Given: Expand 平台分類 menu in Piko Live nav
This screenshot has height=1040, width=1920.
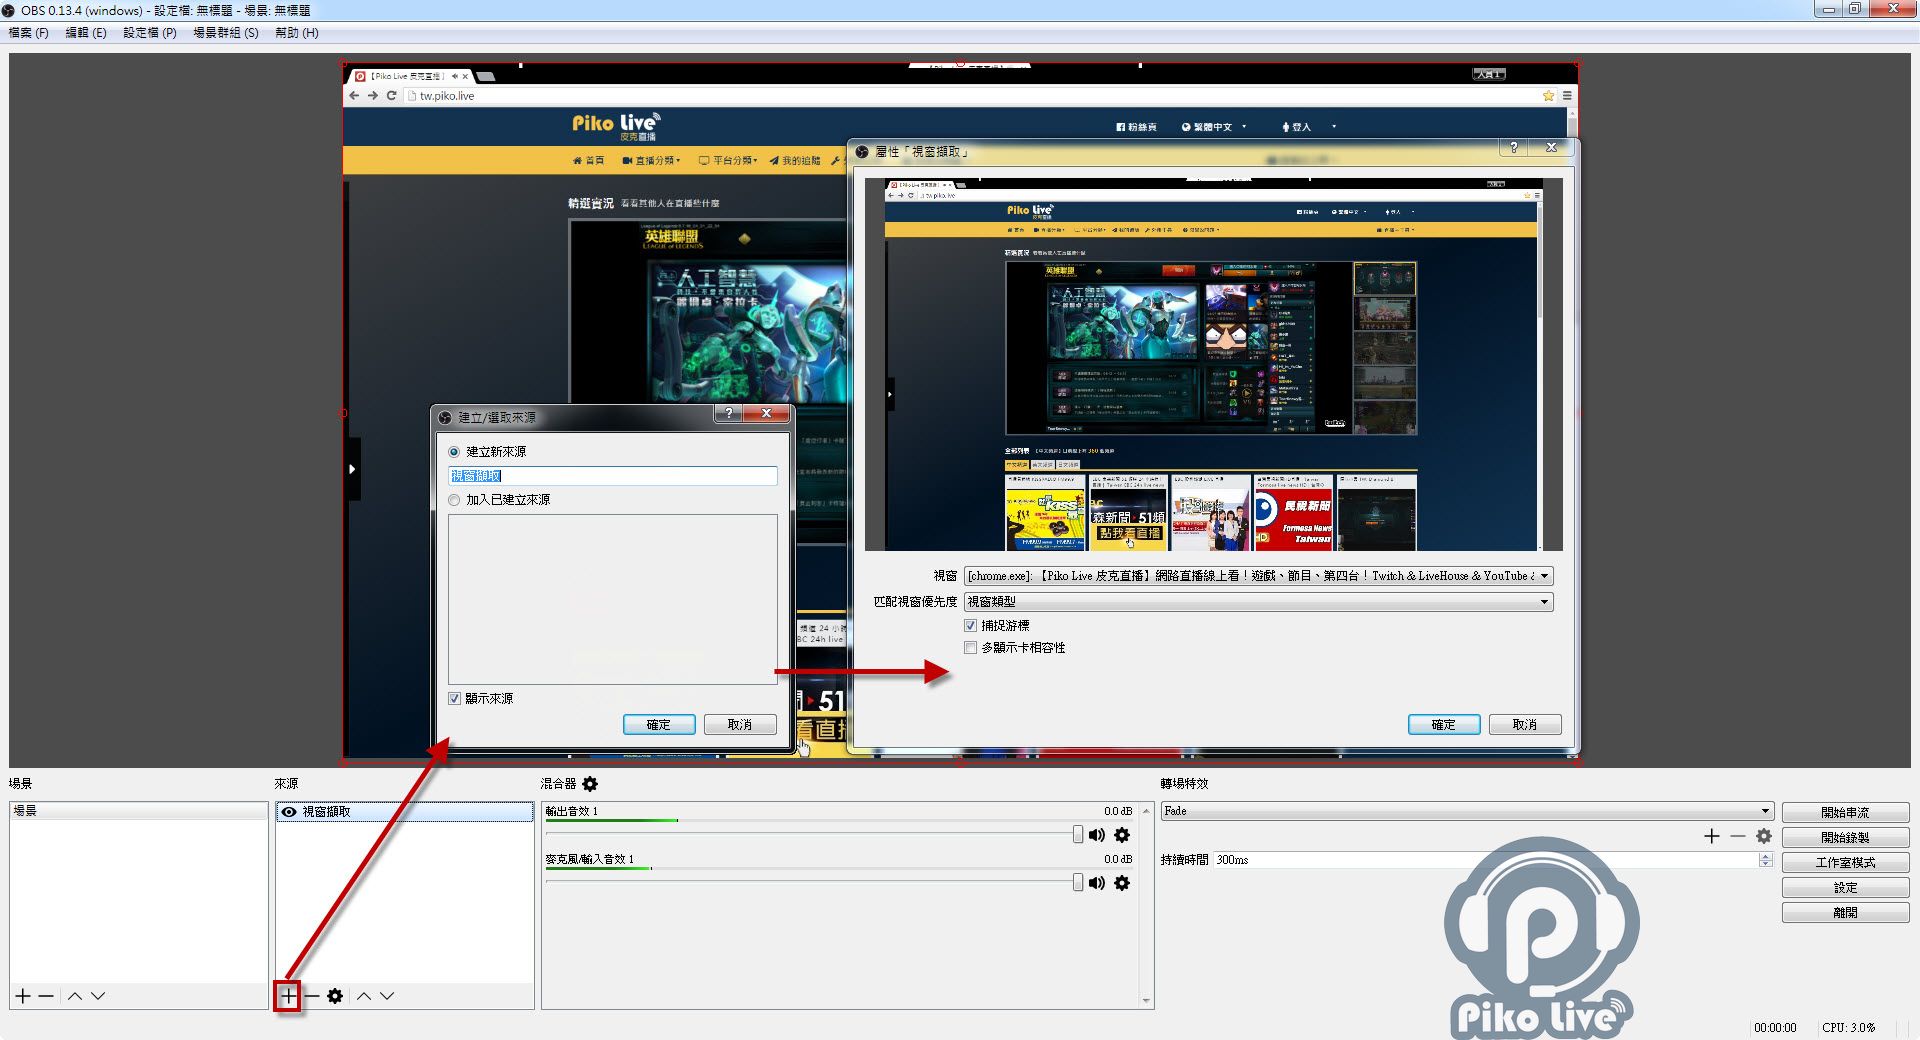Looking at the screenshot, I should pos(728,160).
